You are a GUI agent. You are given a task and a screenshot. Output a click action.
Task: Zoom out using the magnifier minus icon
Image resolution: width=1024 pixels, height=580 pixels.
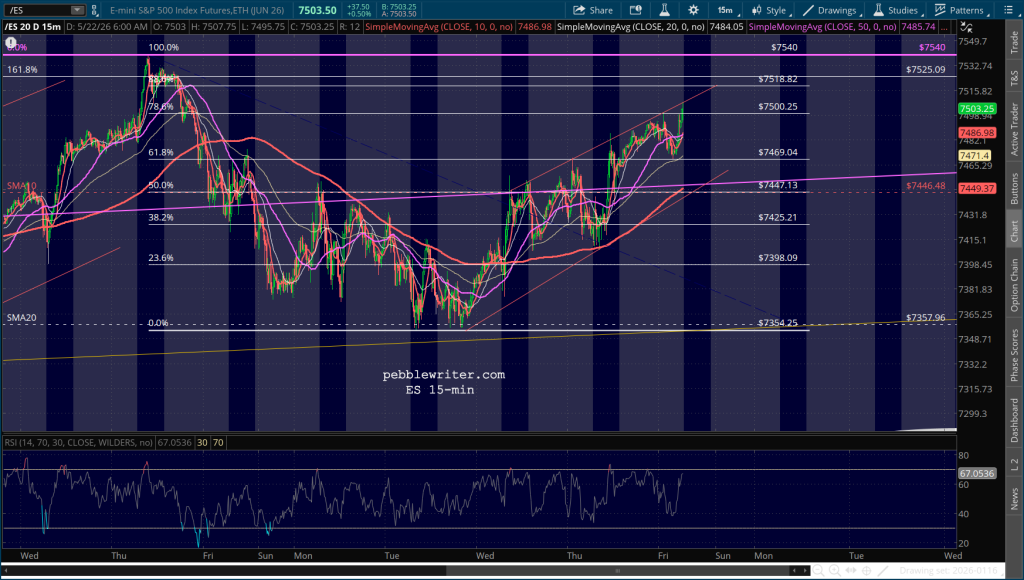coord(818,570)
